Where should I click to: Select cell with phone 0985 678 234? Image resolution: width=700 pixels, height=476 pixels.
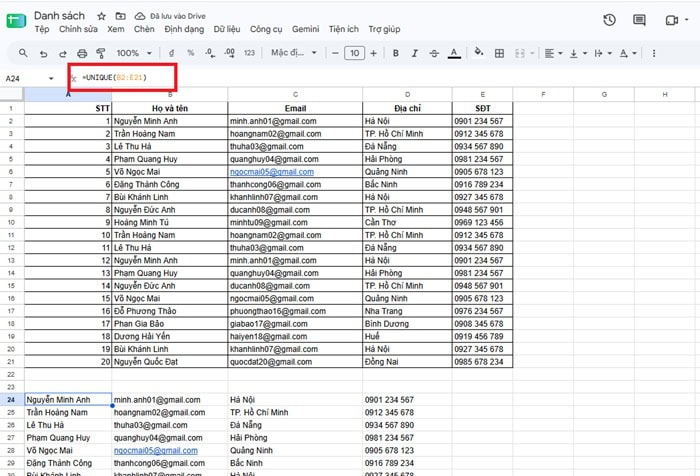click(x=483, y=362)
